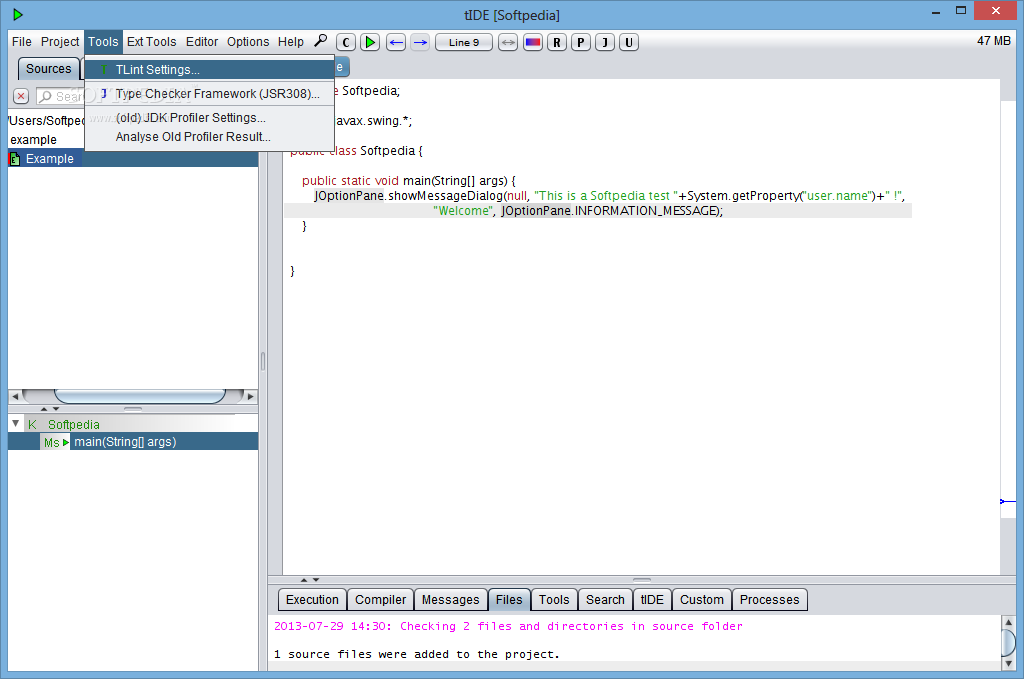Click the log line about checking files

(508, 626)
